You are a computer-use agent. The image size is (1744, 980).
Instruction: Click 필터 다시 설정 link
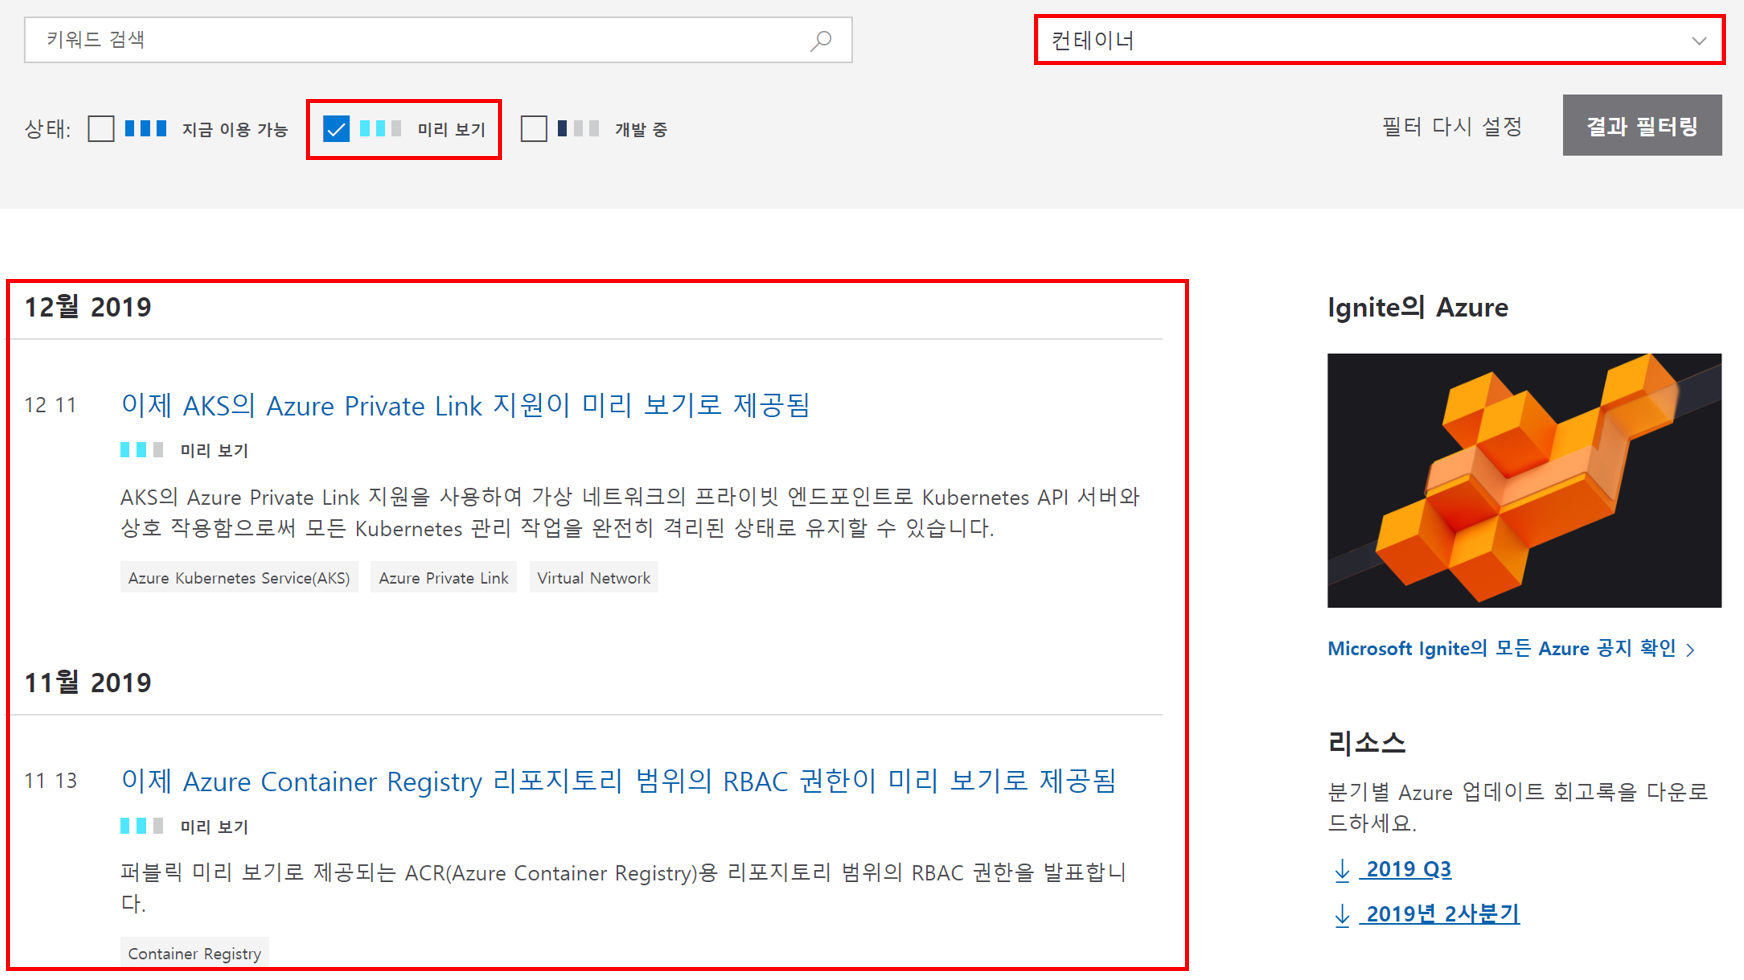pyautogui.click(x=1452, y=126)
